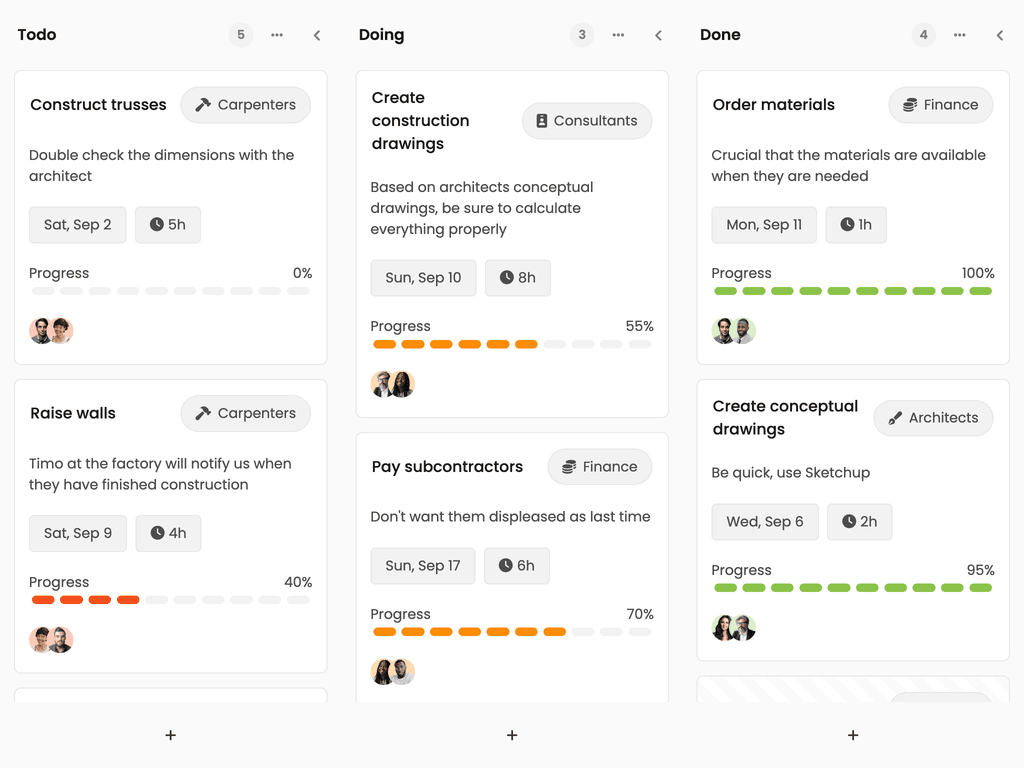Click the Doing column heading

coord(381,35)
